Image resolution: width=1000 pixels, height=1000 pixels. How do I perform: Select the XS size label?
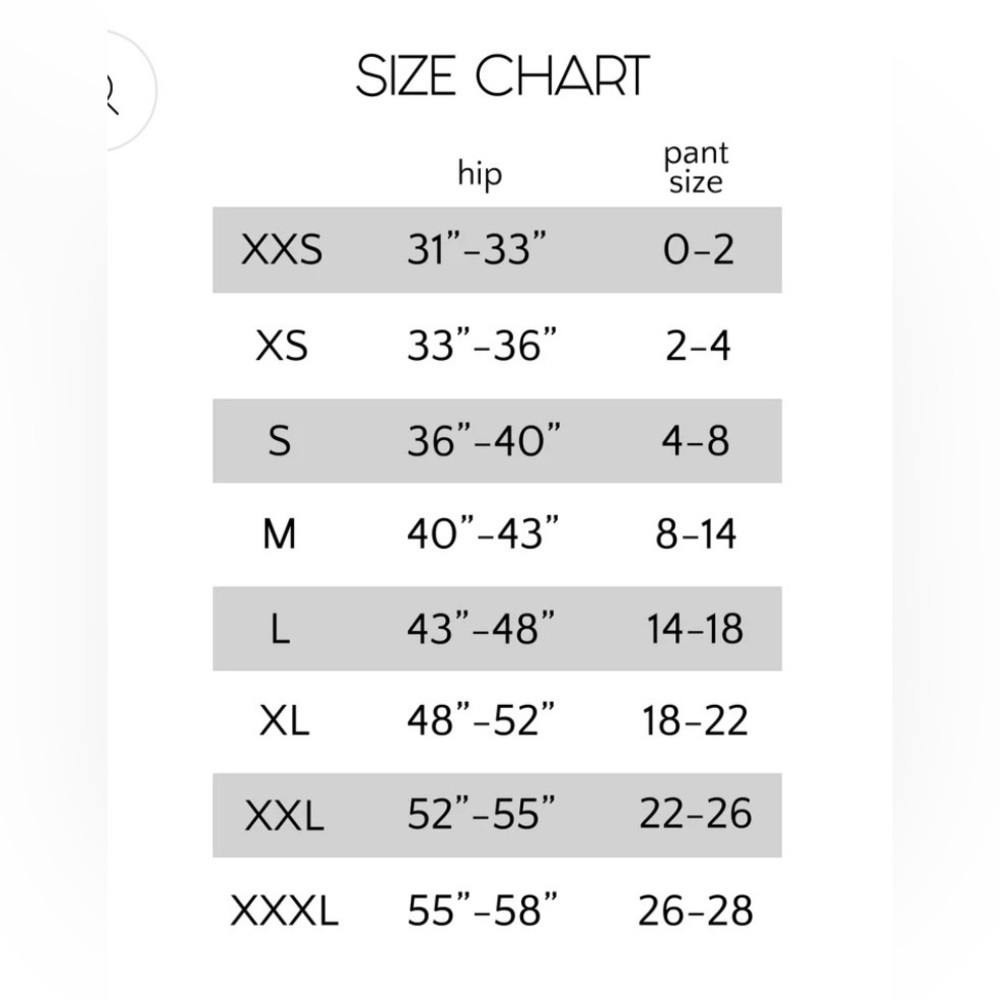[282, 346]
